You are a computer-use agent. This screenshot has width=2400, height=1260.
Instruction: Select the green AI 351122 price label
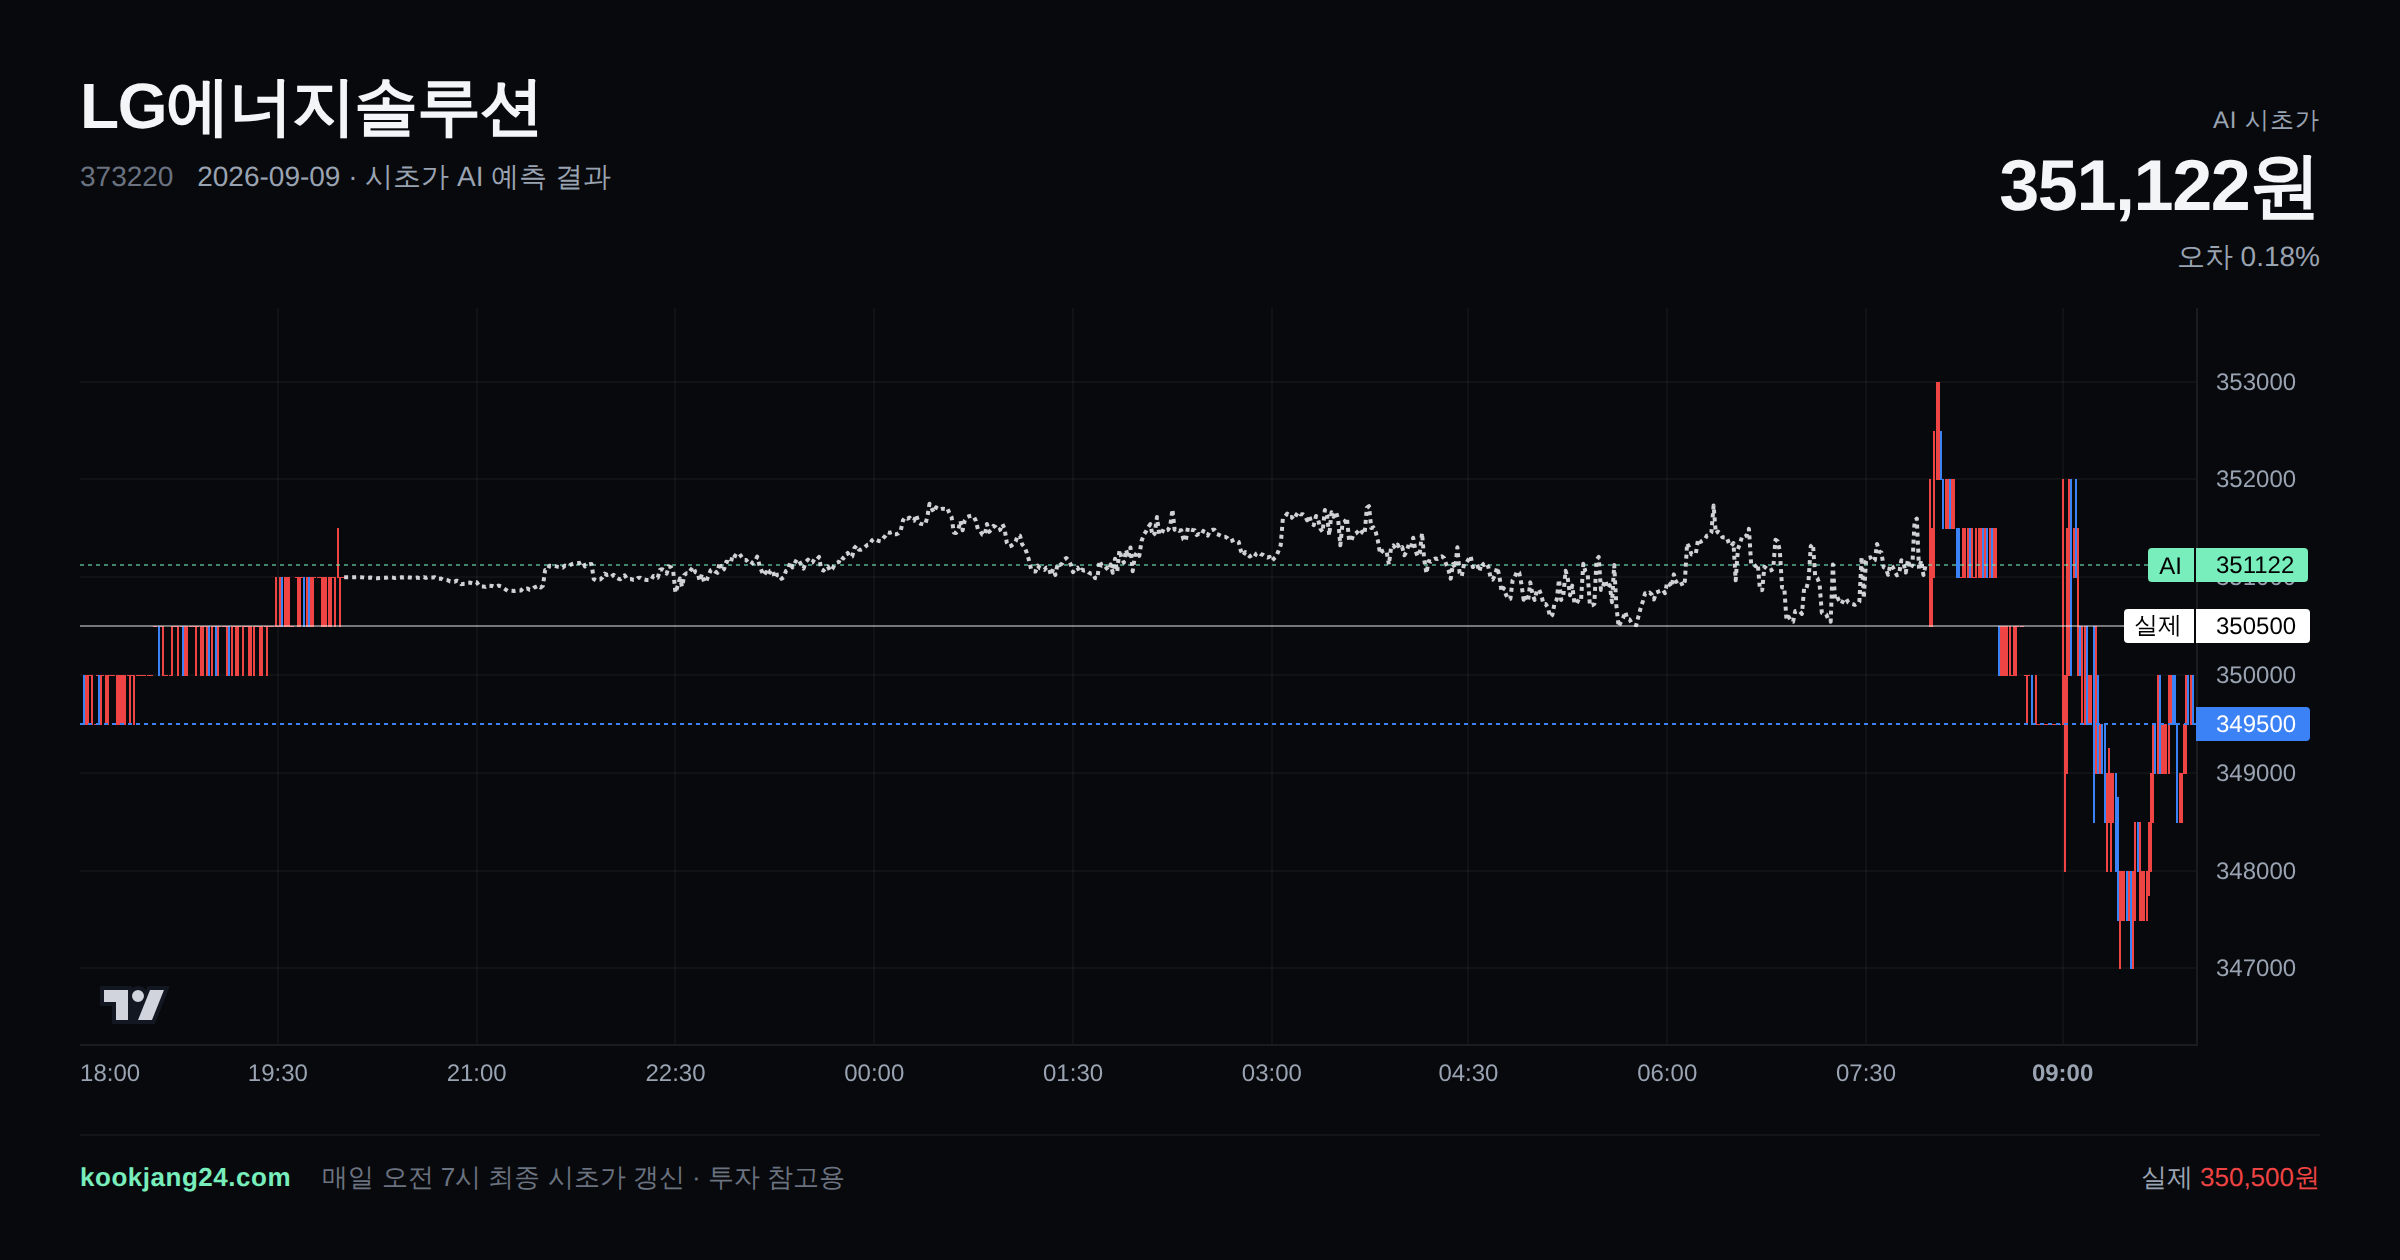(2227, 565)
